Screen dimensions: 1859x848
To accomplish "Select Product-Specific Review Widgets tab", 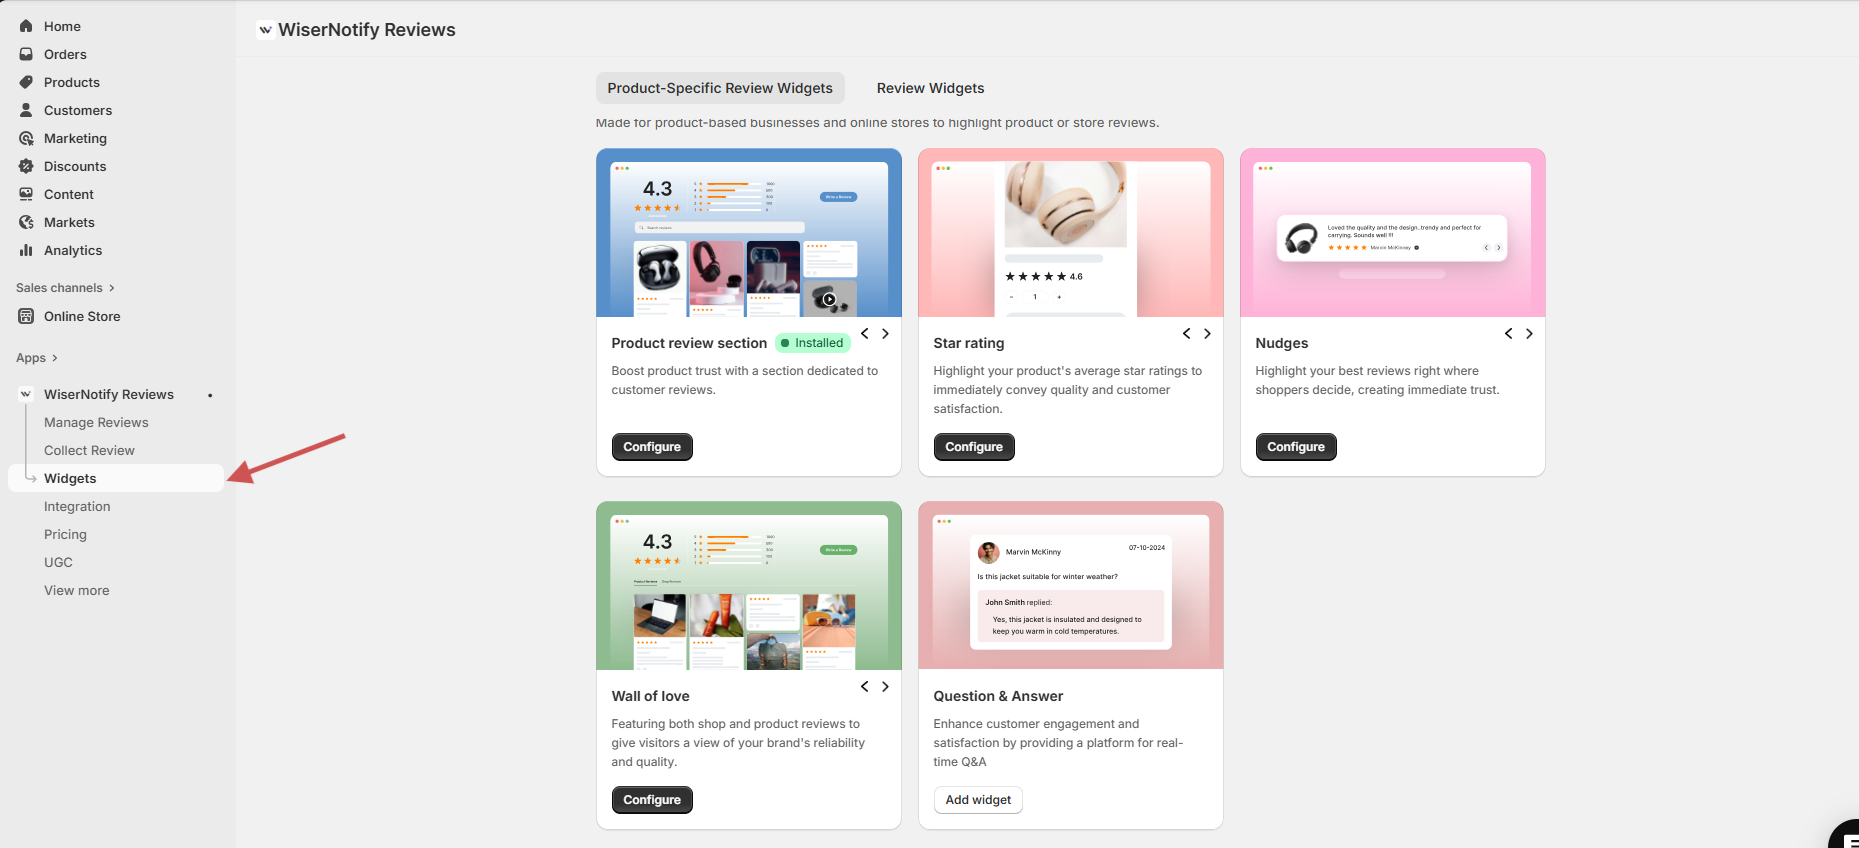I will pos(719,88).
